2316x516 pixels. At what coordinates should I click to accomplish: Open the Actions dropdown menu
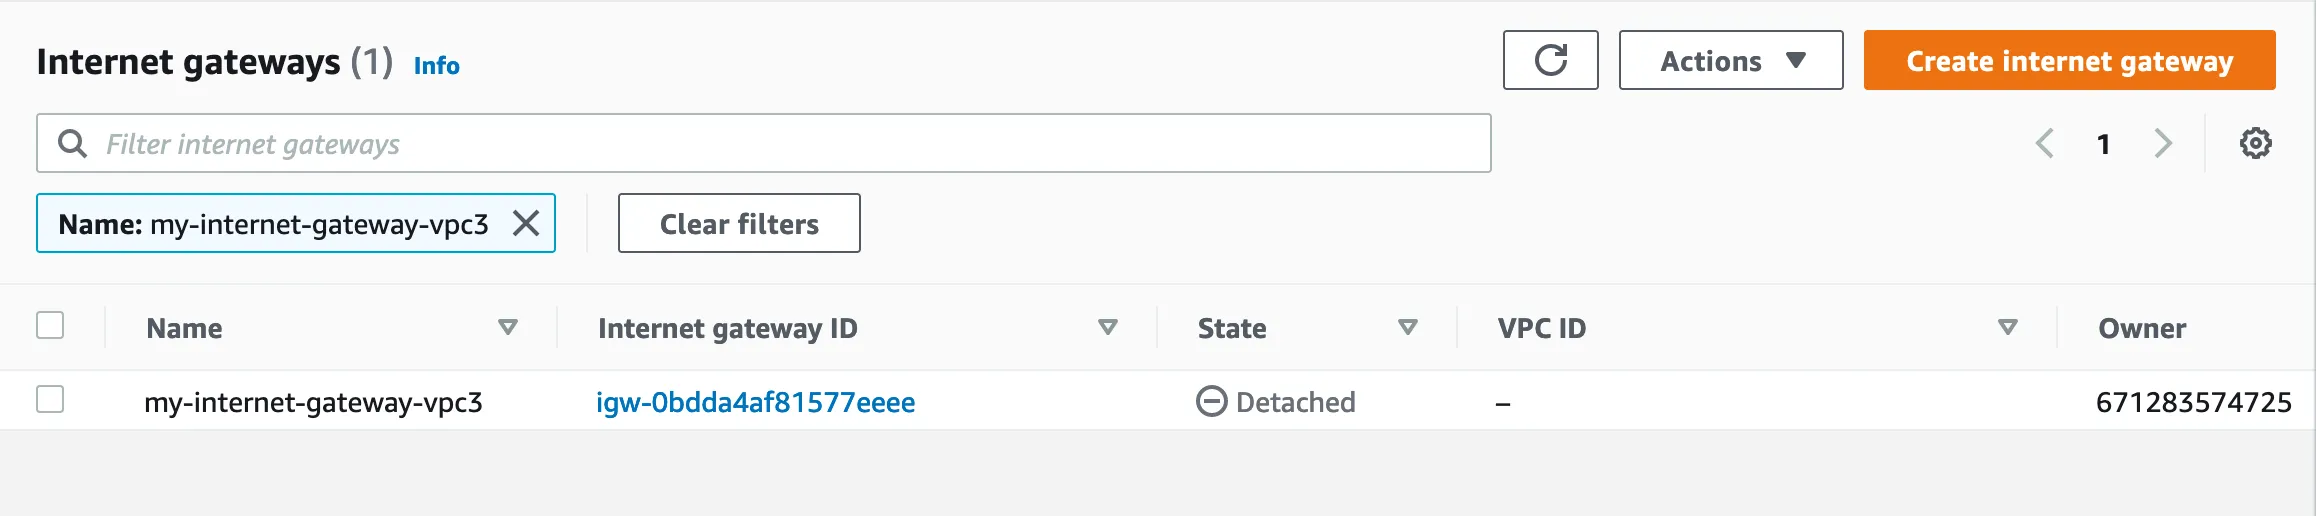(1731, 61)
